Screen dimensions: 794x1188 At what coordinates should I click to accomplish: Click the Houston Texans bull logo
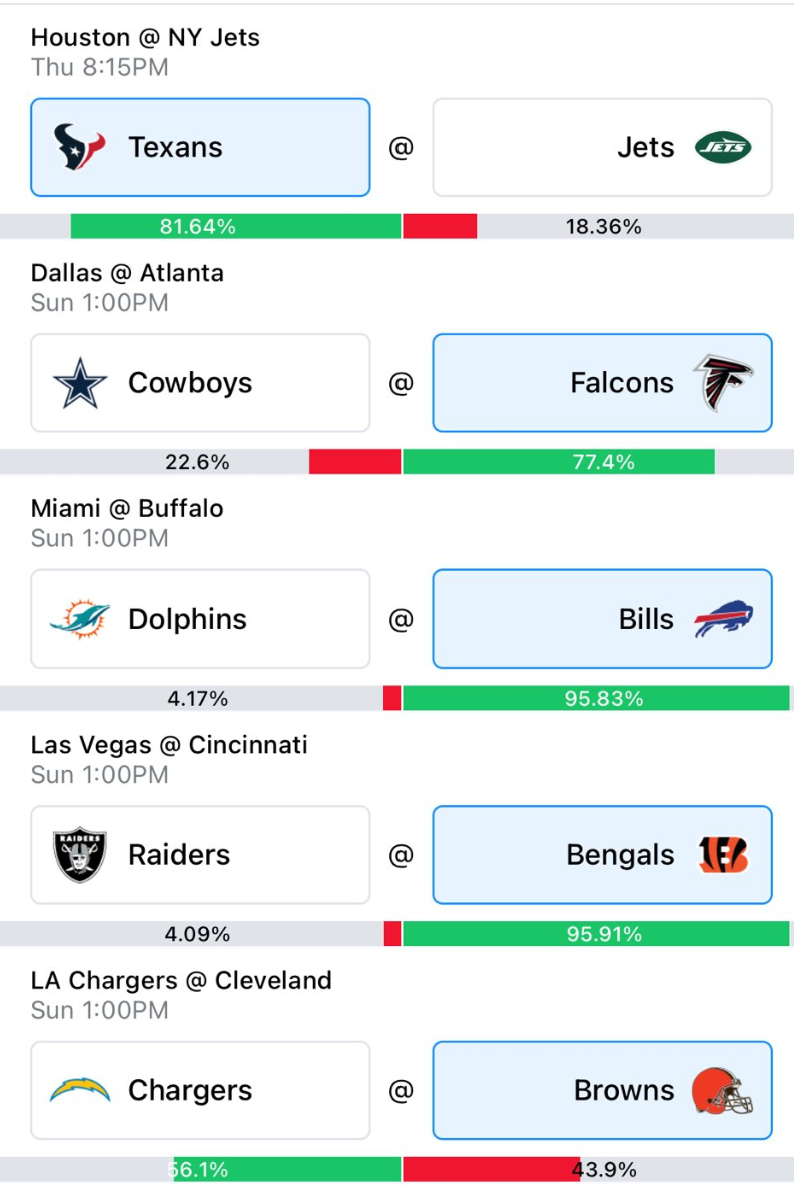(80, 146)
